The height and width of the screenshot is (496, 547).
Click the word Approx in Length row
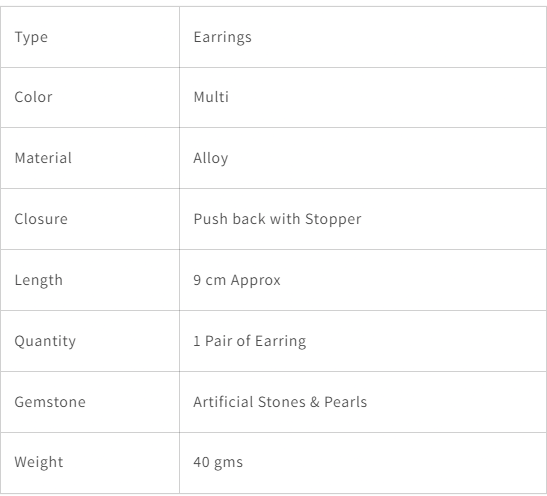256,281
